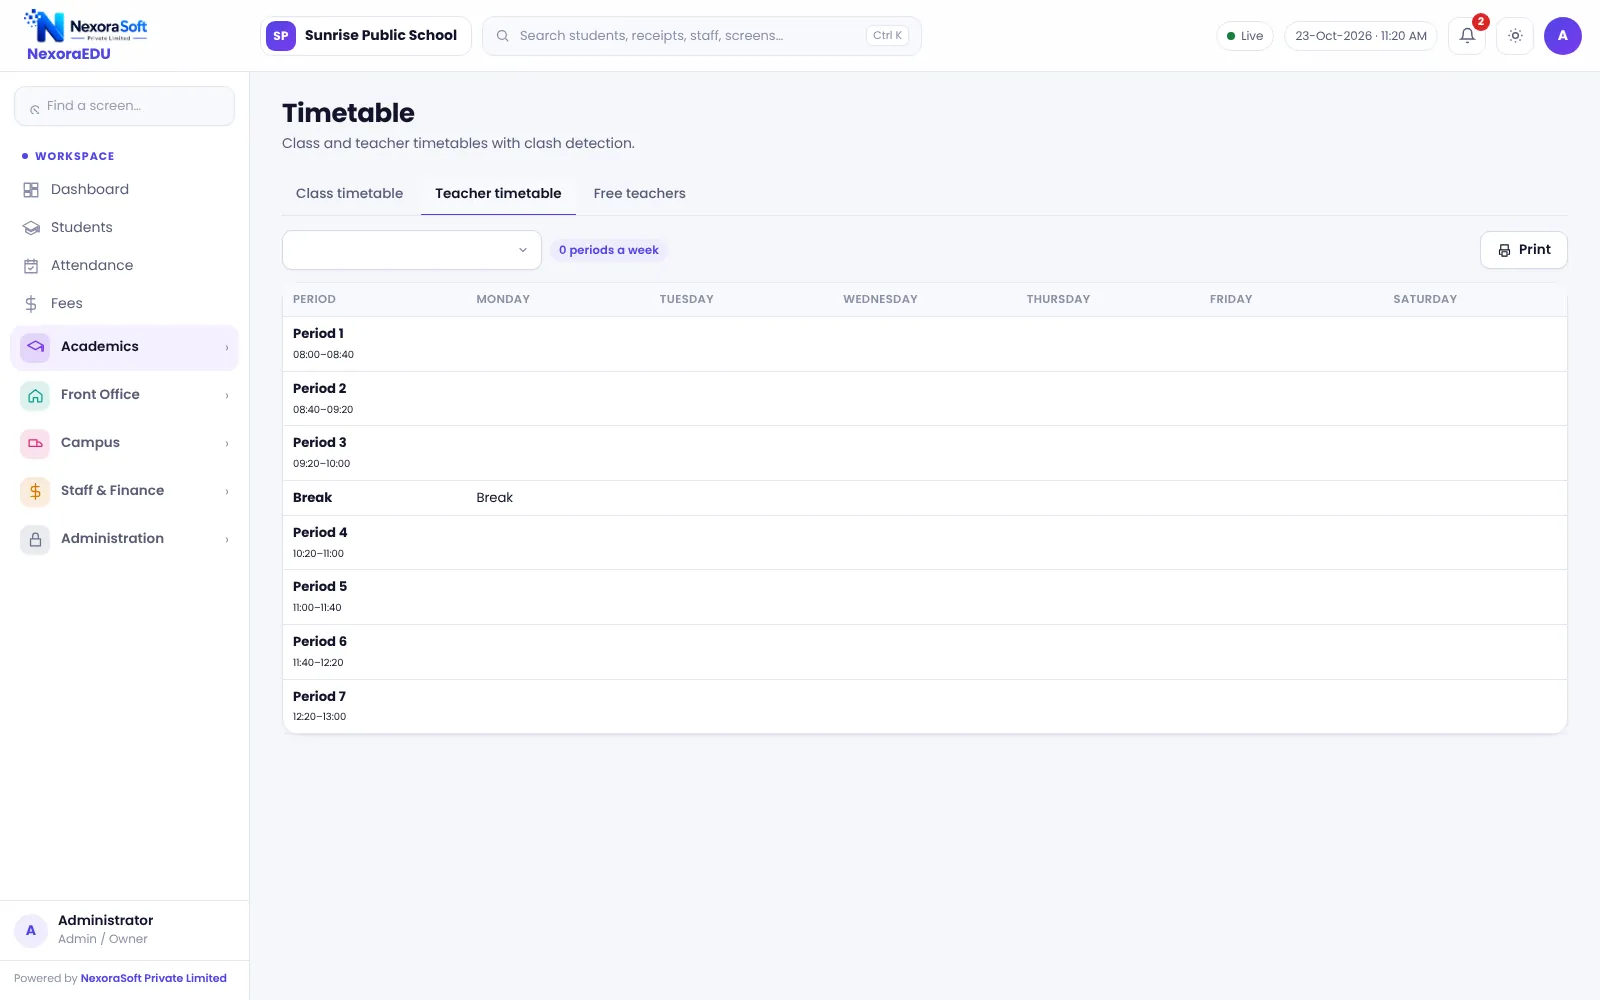Switch to the Class timetable tab
Viewport: 1600px width, 1000px height.
click(349, 194)
